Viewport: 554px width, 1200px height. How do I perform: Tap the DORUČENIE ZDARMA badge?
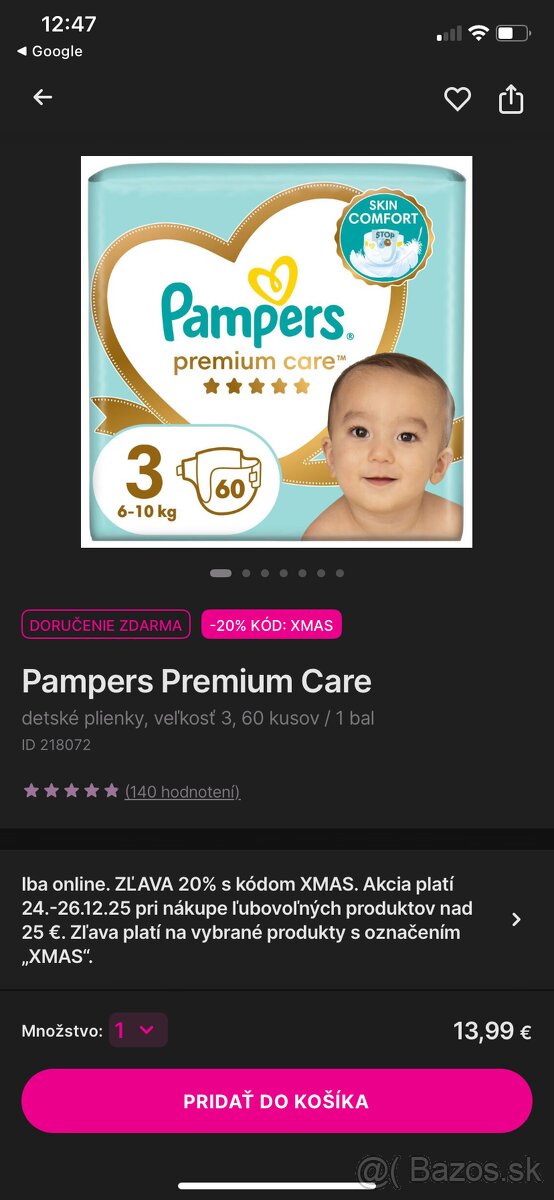[106, 625]
